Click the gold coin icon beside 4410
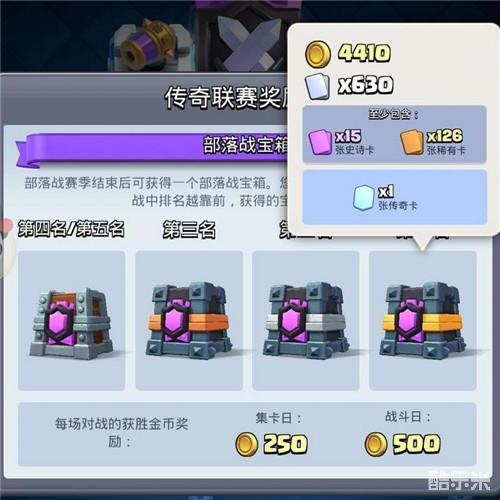The height and width of the screenshot is (500, 500). pyautogui.click(x=318, y=53)
